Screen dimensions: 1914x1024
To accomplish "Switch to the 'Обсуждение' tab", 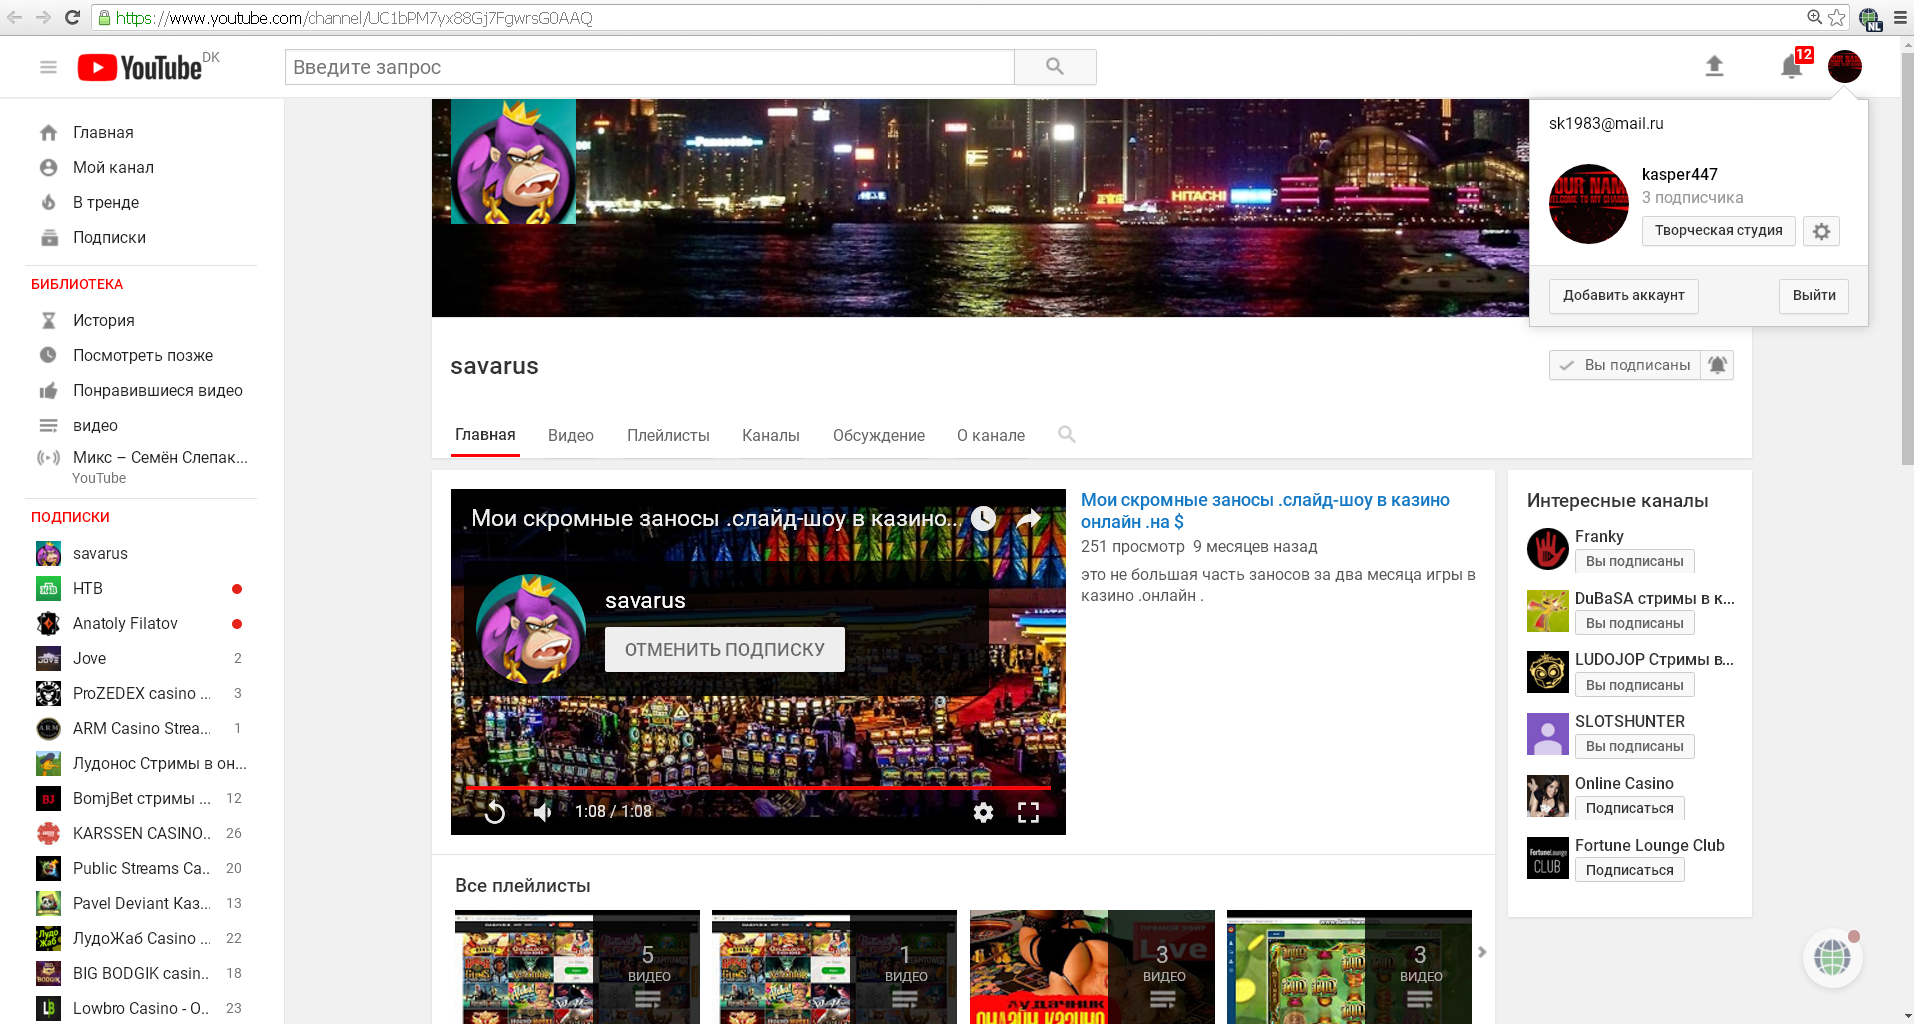I will pos(879,435).
